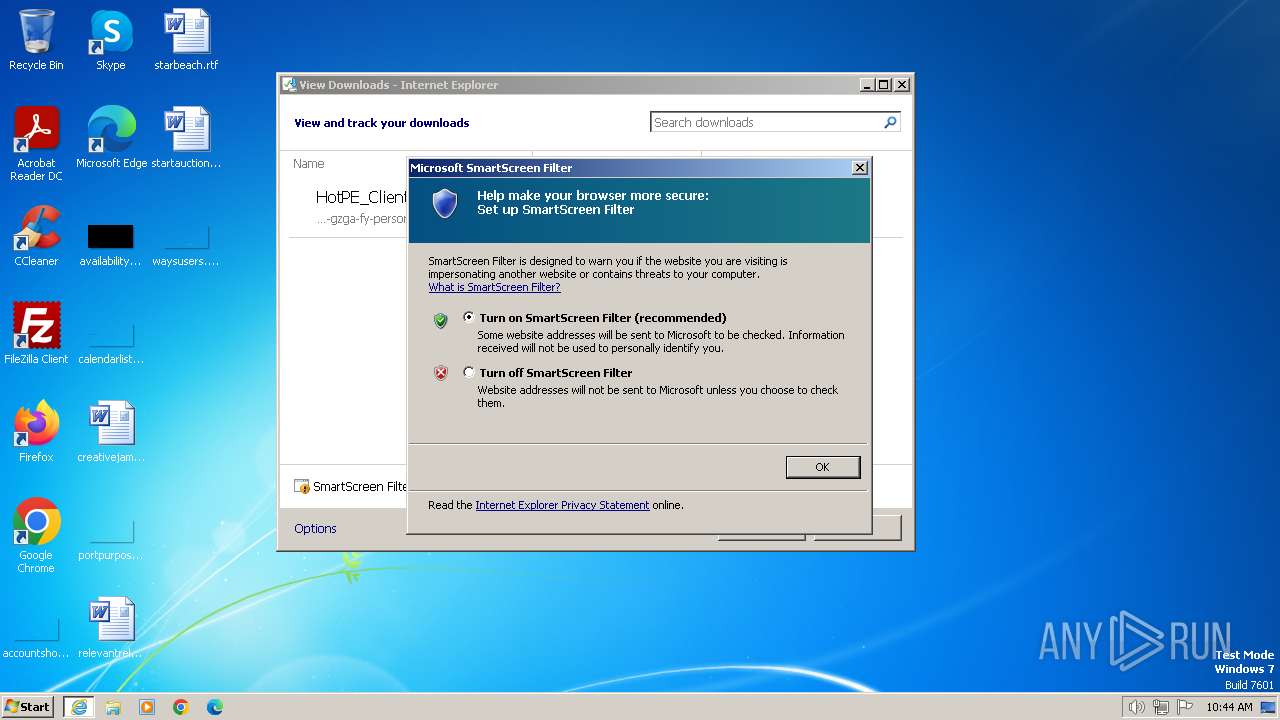
Task: Open startauction document on desktop
Action: coord(186,138)
